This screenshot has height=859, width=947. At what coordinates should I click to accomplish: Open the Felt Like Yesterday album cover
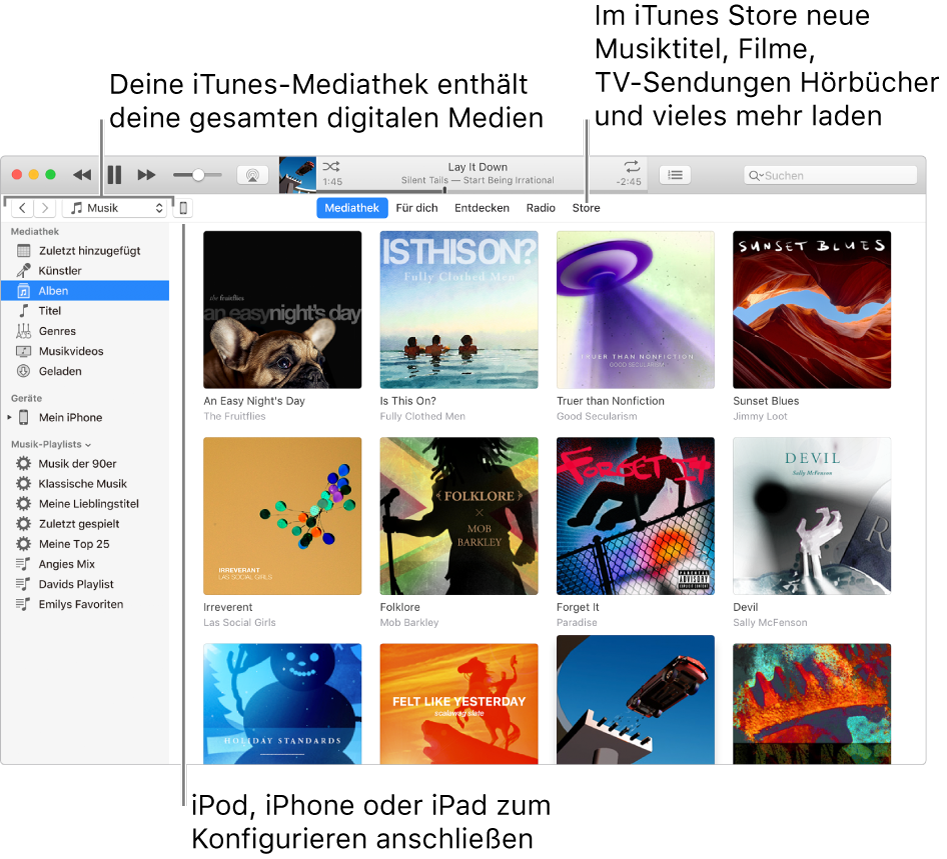[x=458, y=704]
